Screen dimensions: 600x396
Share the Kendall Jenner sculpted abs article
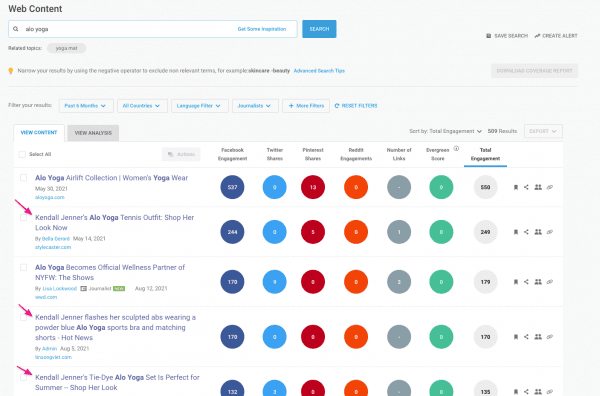[526, 337]
